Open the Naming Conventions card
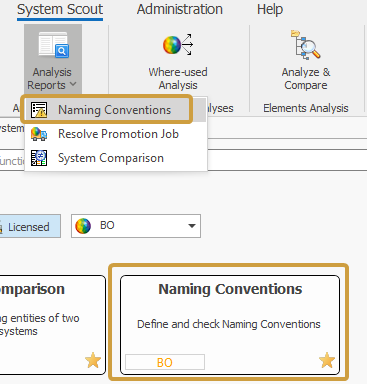The height and width of the screenshot is (384, 367). click(230, 325)
